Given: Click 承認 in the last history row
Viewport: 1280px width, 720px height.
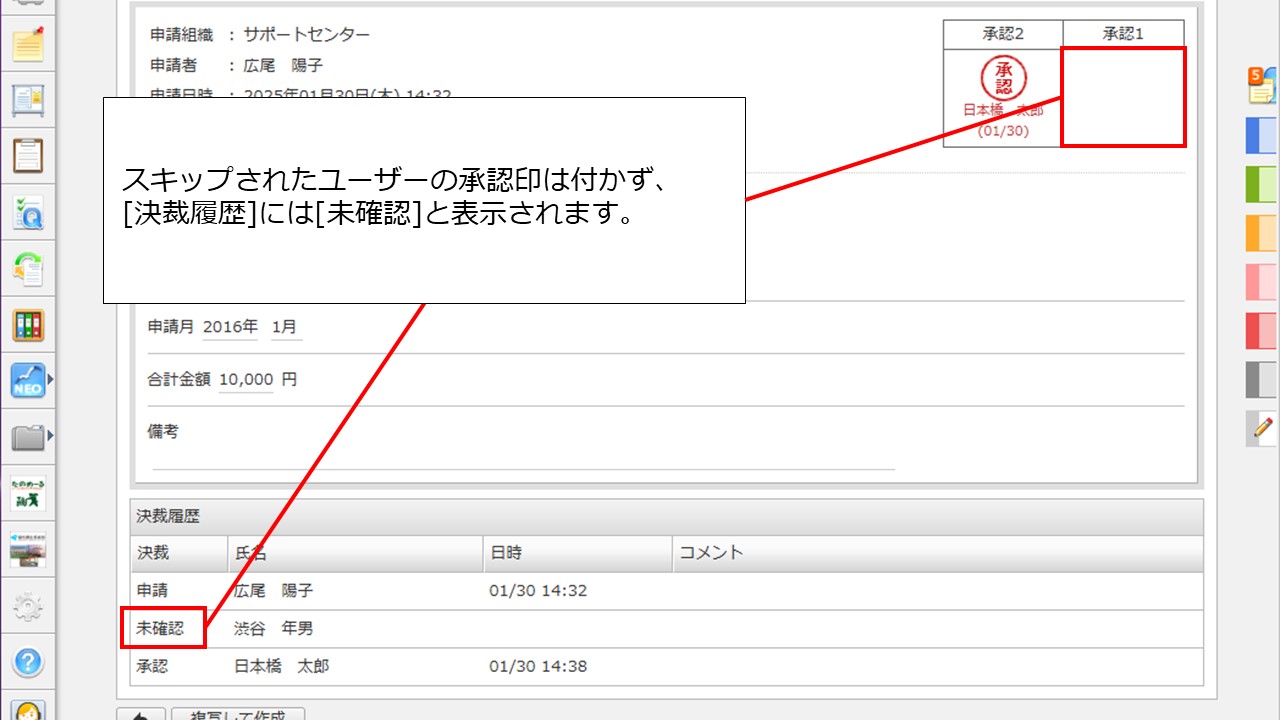Looking at the screenshot, I should 153,666.
